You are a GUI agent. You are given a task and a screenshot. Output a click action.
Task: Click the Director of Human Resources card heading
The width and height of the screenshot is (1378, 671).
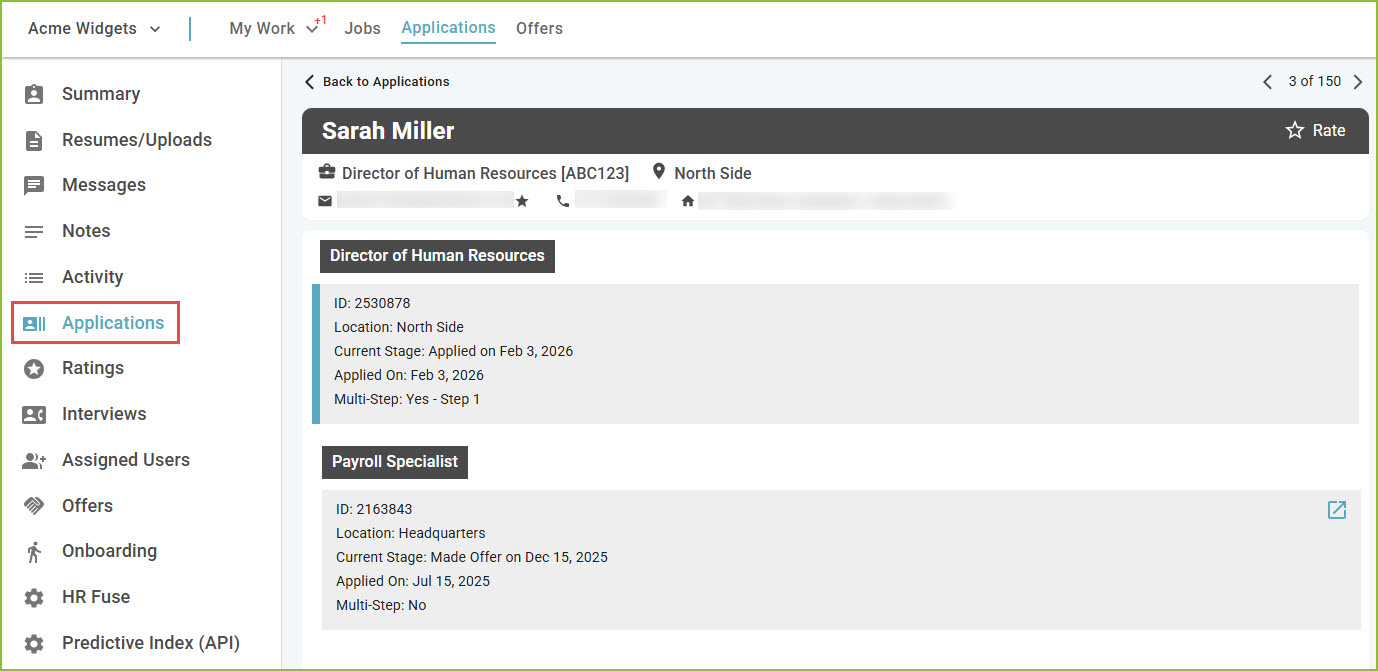click(x=437, y=256)
